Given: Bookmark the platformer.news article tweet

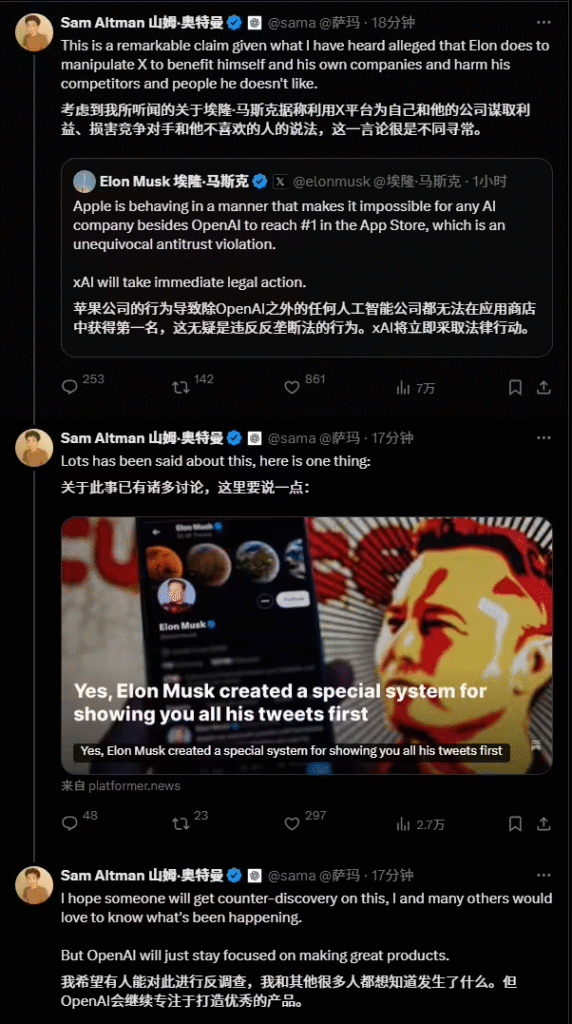Looking at the screenshot, I should coord(515,824).
